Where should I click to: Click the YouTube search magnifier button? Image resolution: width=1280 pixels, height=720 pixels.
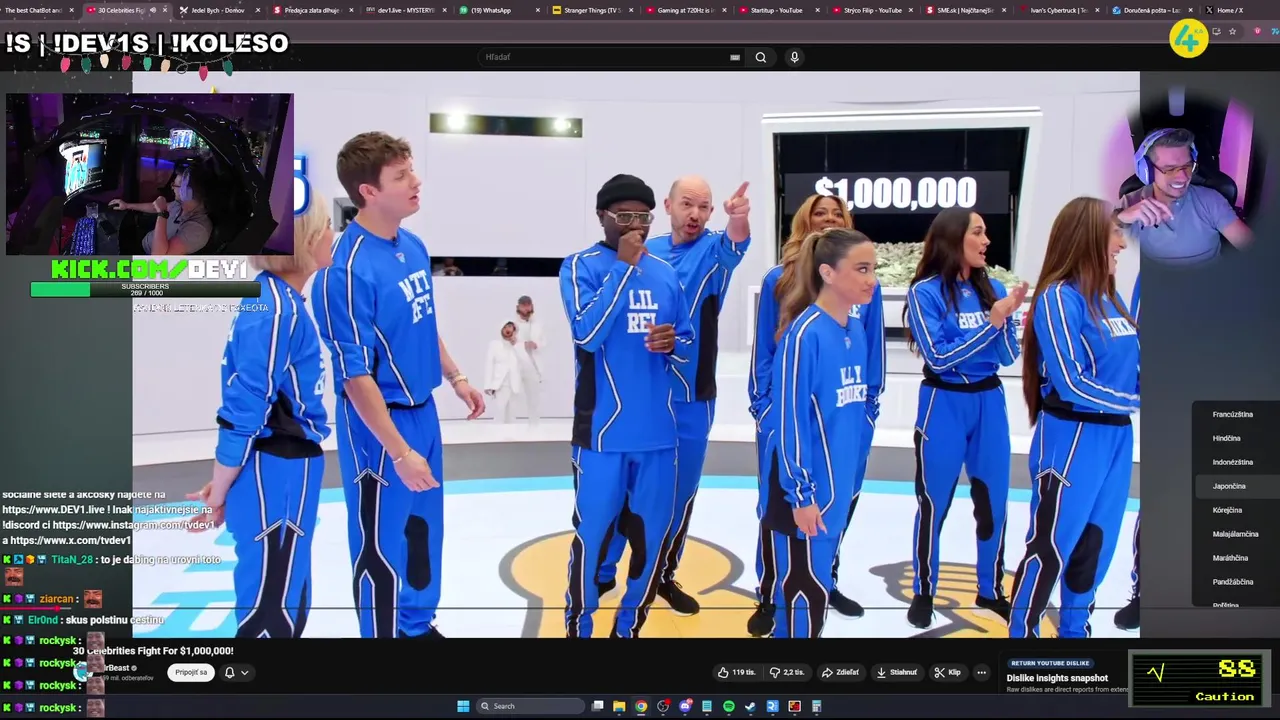click(761, 57)
